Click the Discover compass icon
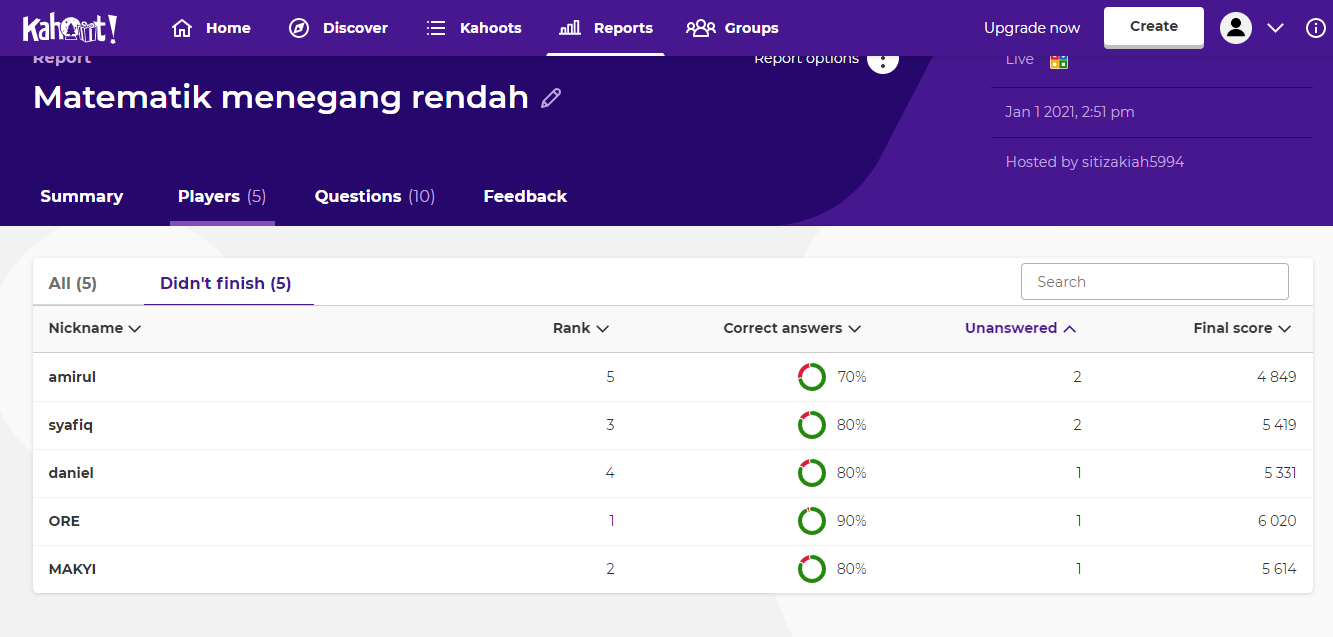The height and width of the screenshot is (637, 1333). [299, 28]
